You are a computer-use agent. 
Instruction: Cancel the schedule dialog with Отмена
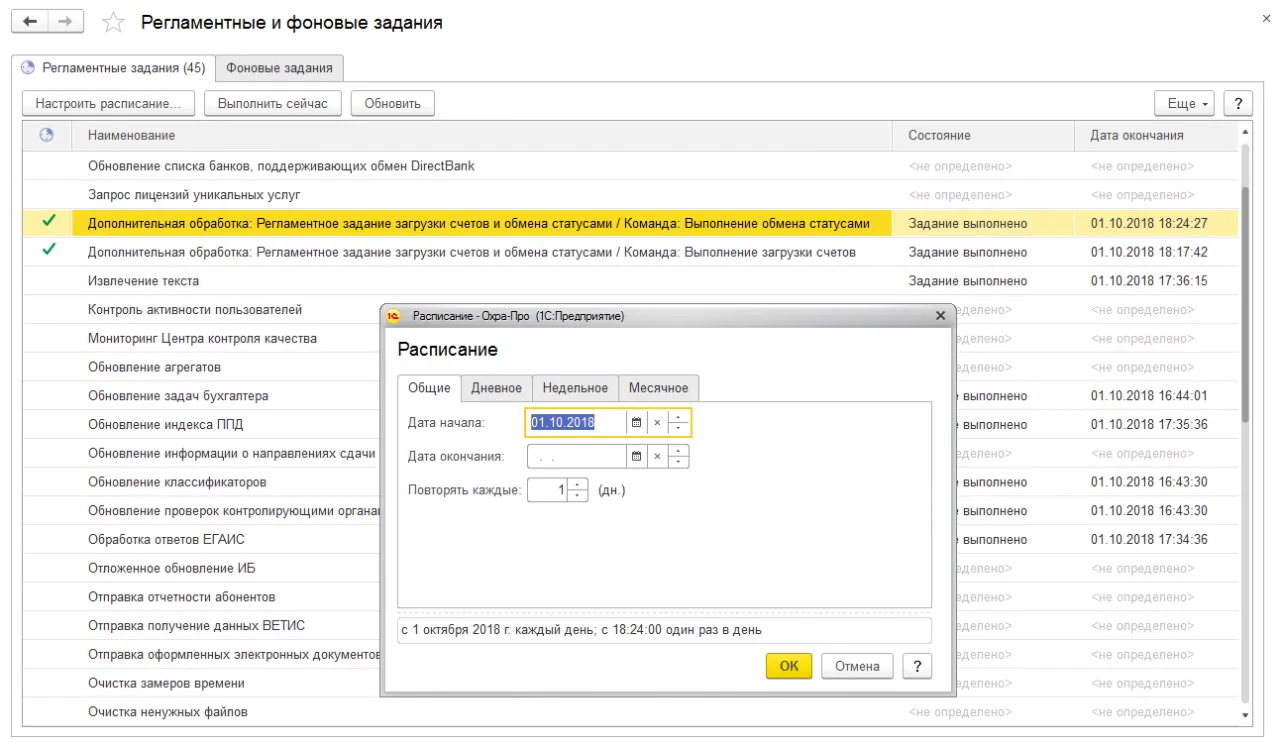point(857,666)
